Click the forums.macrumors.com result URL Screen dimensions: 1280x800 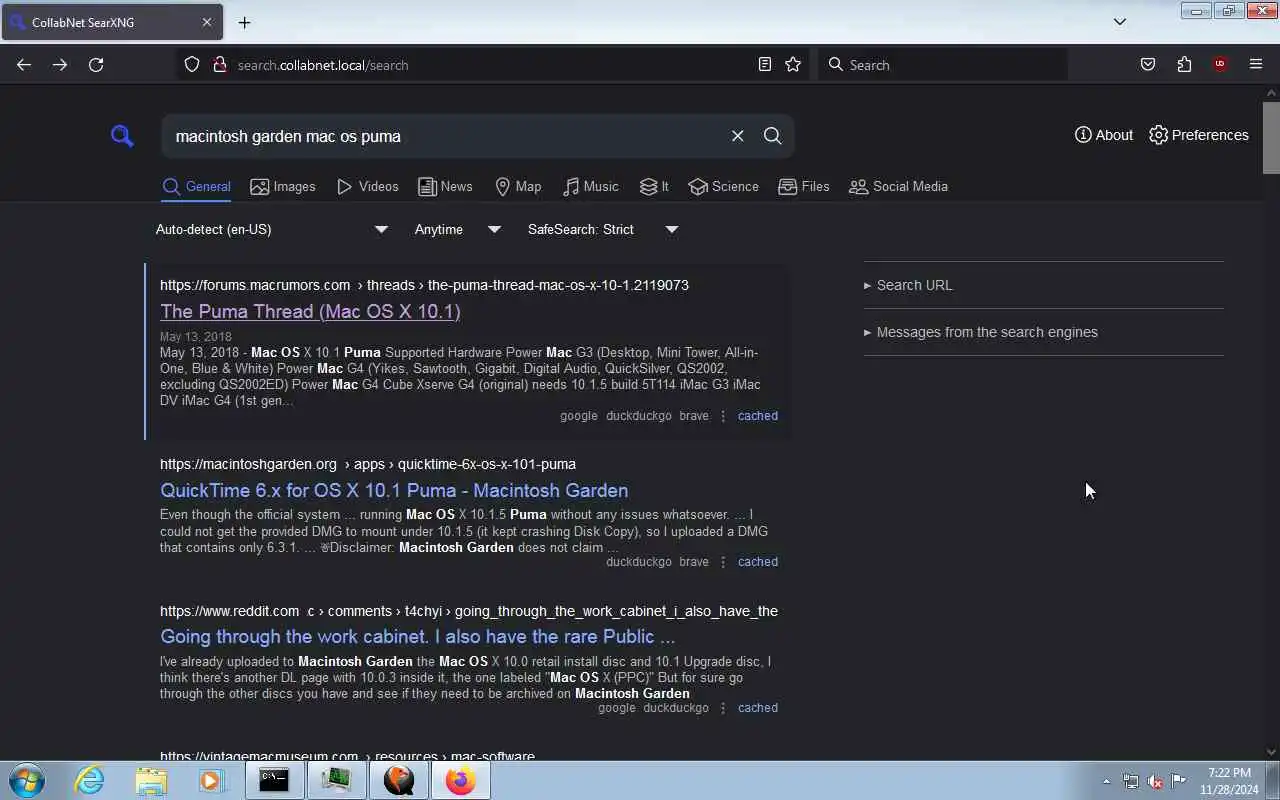point(424,285)
